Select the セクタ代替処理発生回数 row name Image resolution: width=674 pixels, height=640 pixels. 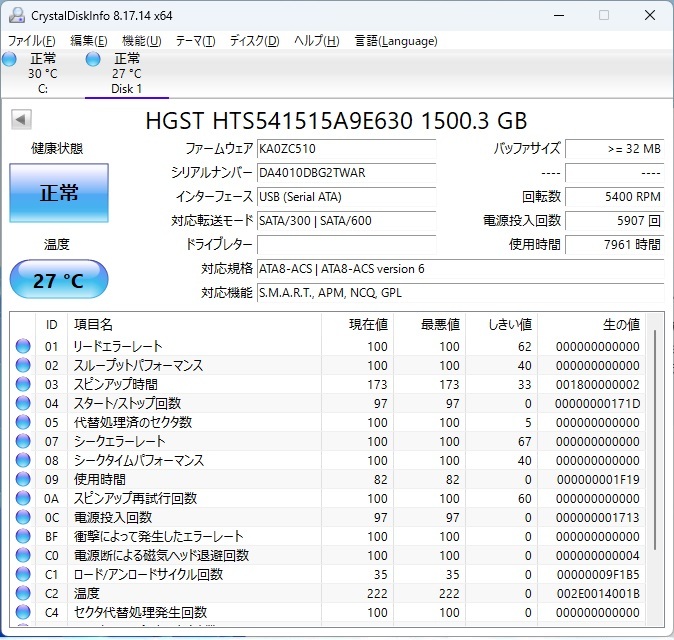(140, 612)
